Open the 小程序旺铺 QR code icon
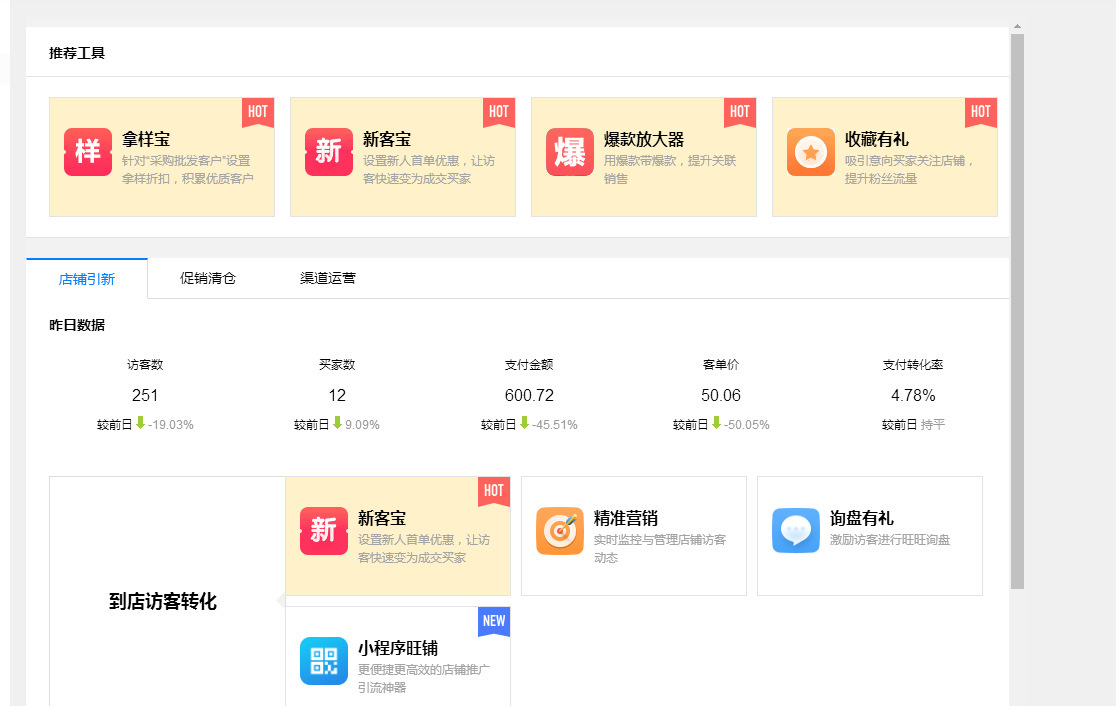The width and height of the screenshot is (1116, 706). [323, 661]
